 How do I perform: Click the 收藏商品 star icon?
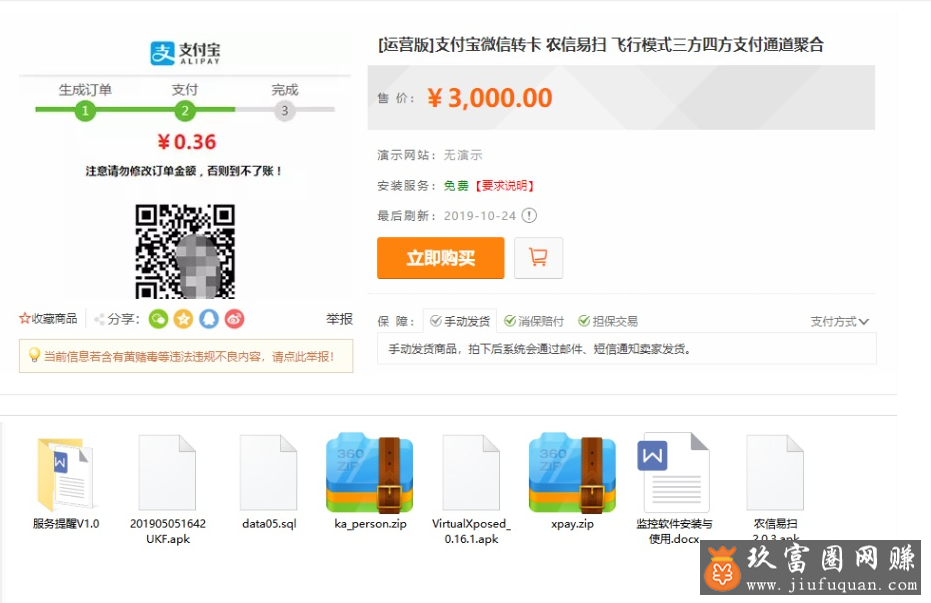pyautogui.click(x=24, y=319)
